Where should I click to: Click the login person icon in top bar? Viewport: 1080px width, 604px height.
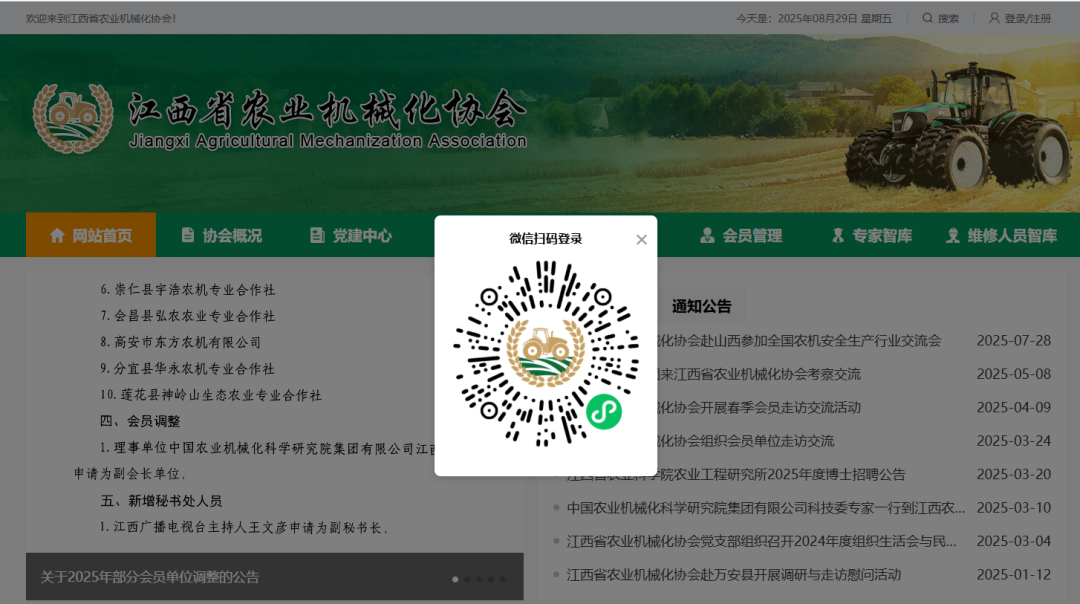pos(993,17)
